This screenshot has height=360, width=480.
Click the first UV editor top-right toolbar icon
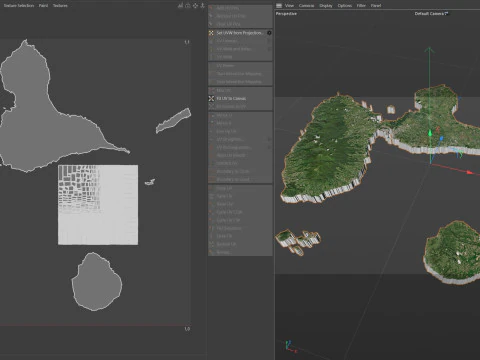(180, 5)
